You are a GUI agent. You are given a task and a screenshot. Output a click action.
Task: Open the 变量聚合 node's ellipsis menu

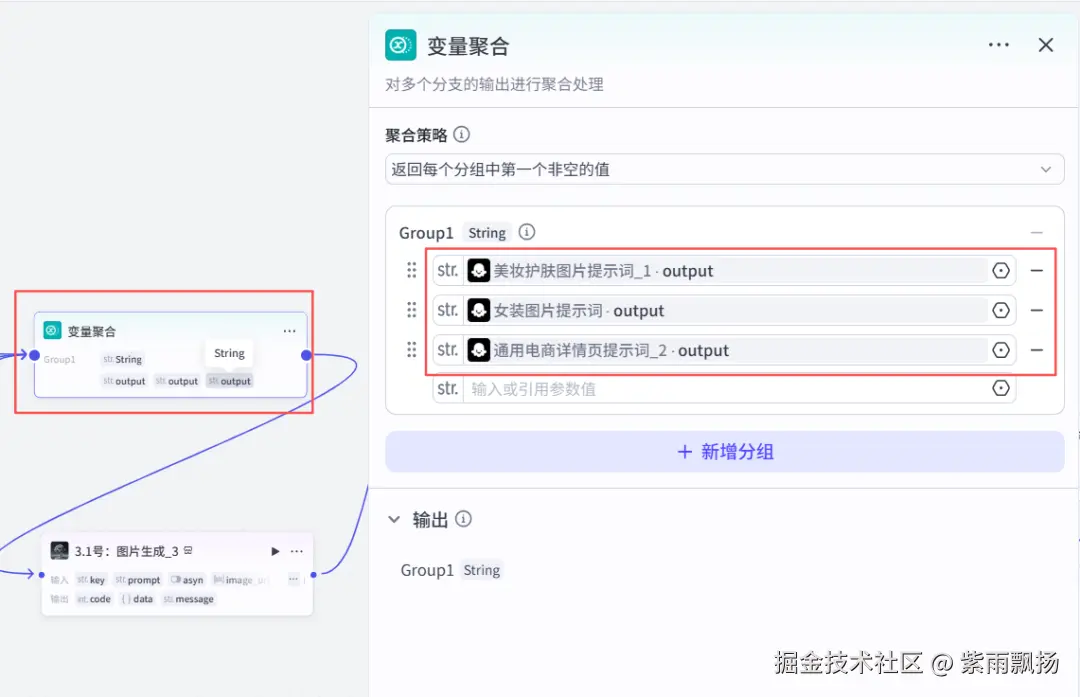[x=289, y=331]
